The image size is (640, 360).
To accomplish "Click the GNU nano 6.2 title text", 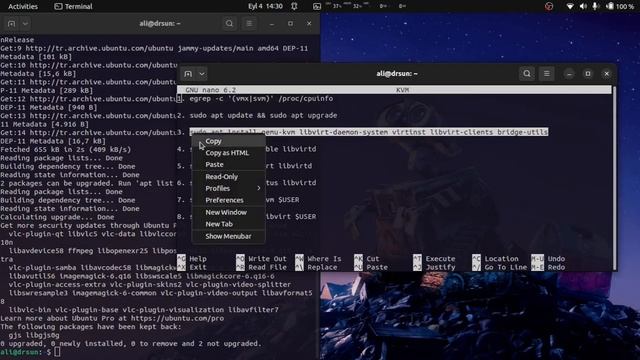I will click(x=211, y=90).
